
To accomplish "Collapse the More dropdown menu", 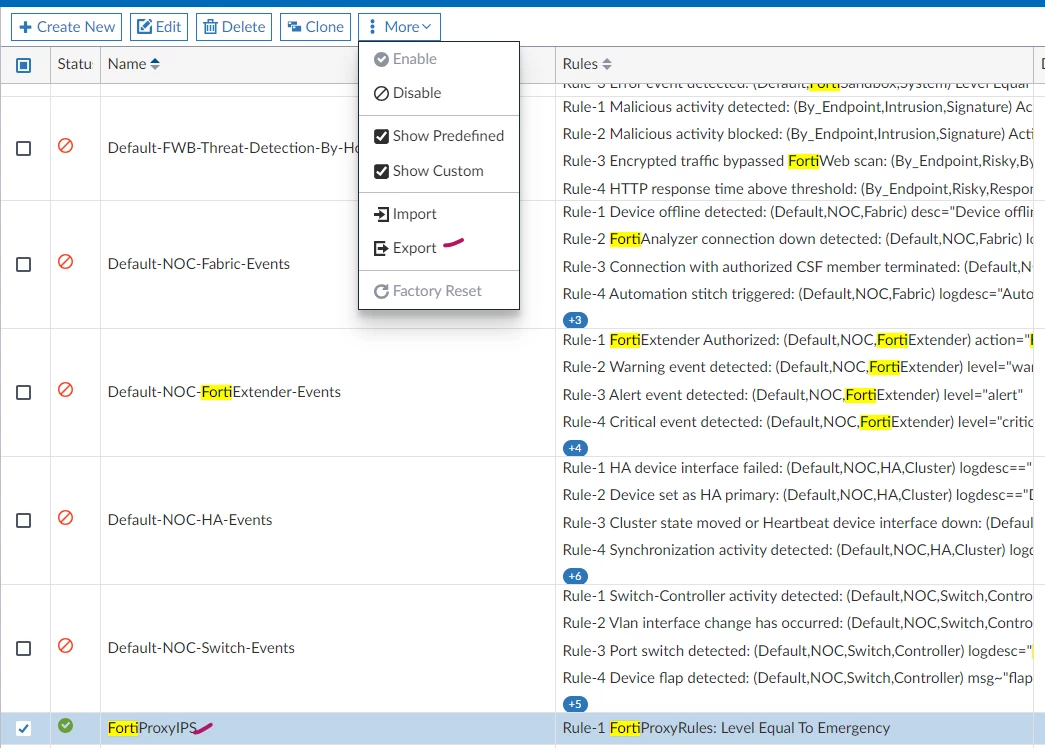I will 399,27.
